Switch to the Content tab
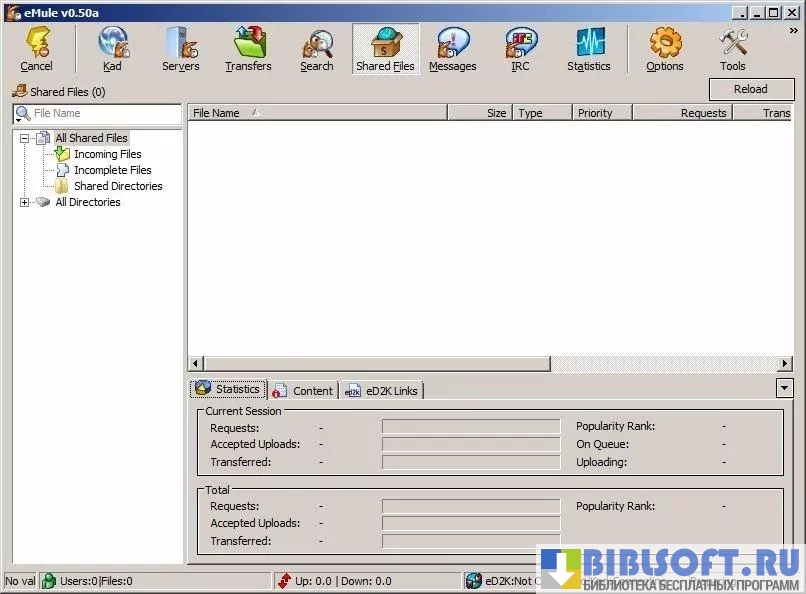This screenshot has height=594, width=806. tap(303, 391)
